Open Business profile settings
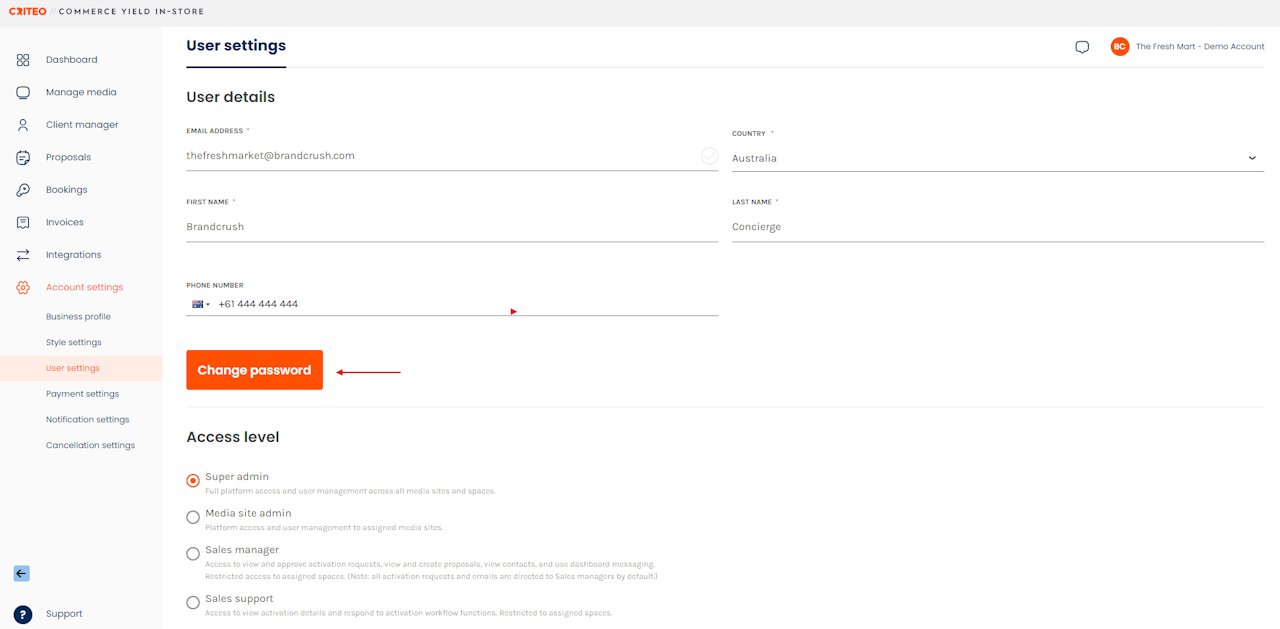 tap(78, 316)
